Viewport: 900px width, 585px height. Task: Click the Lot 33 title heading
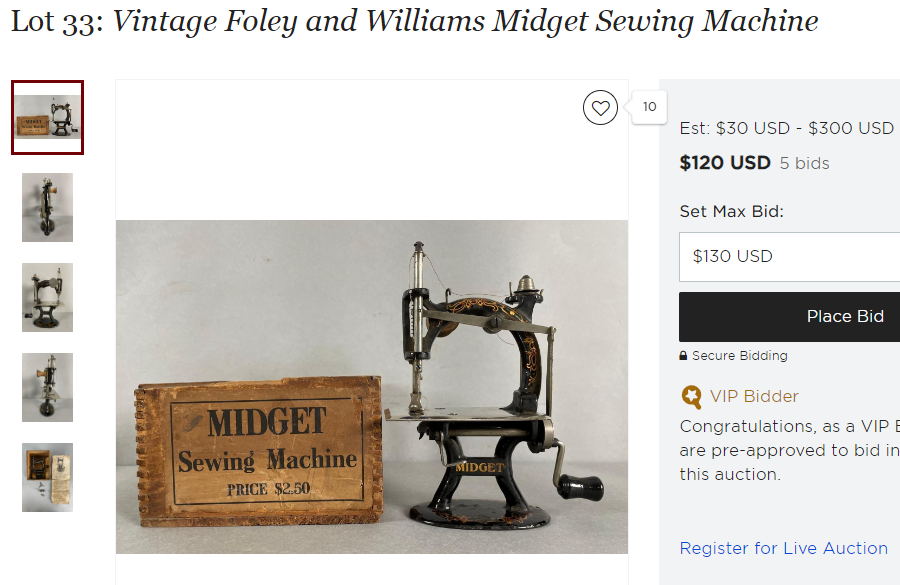(x=414, y=21)
